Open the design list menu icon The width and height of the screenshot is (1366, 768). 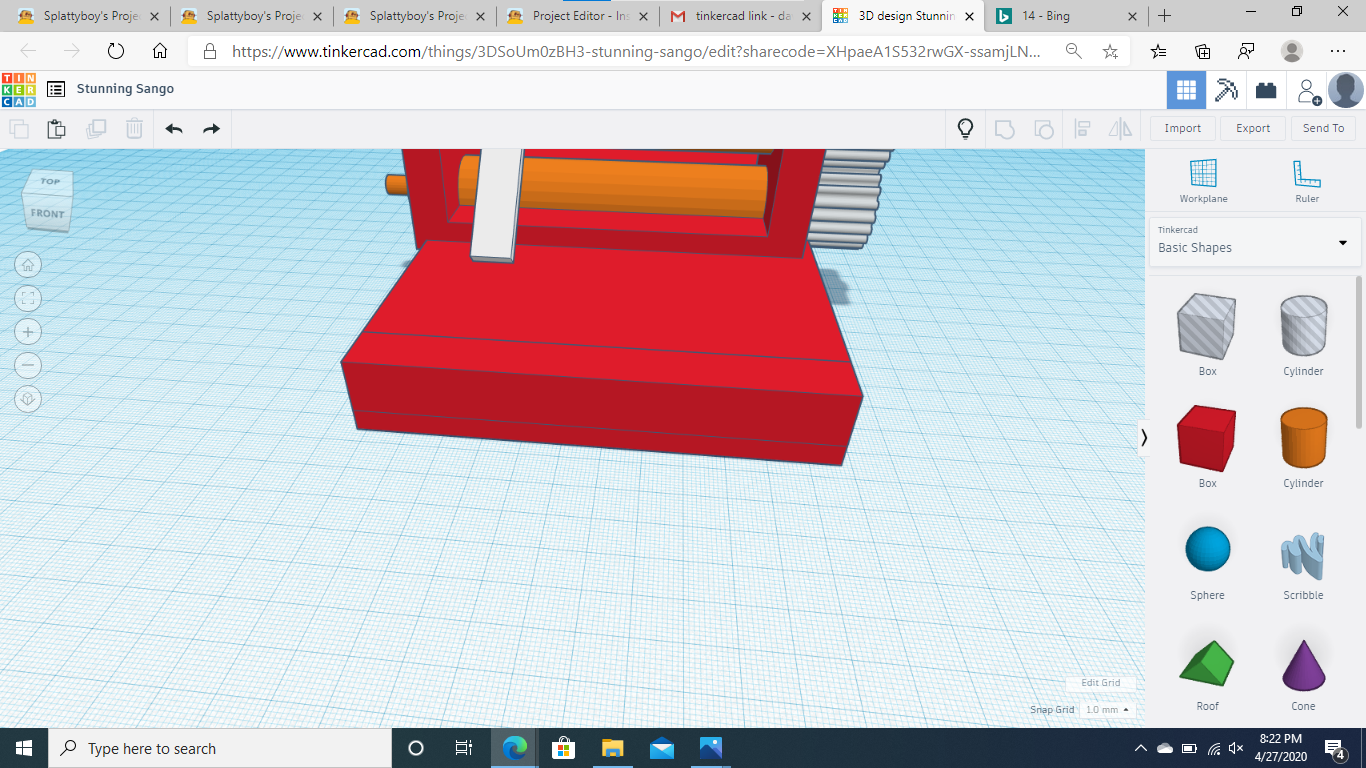coord(56,89)
